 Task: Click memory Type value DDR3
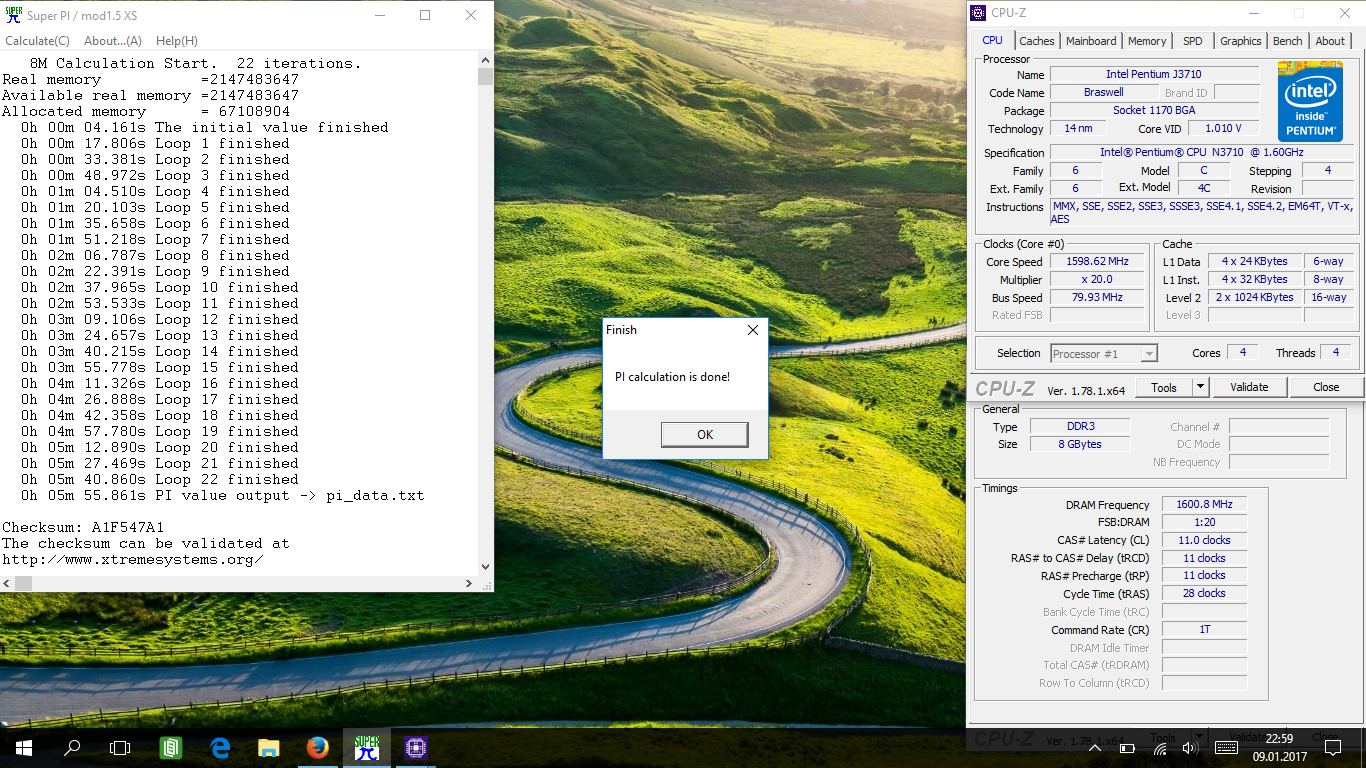click(1079, 427)
